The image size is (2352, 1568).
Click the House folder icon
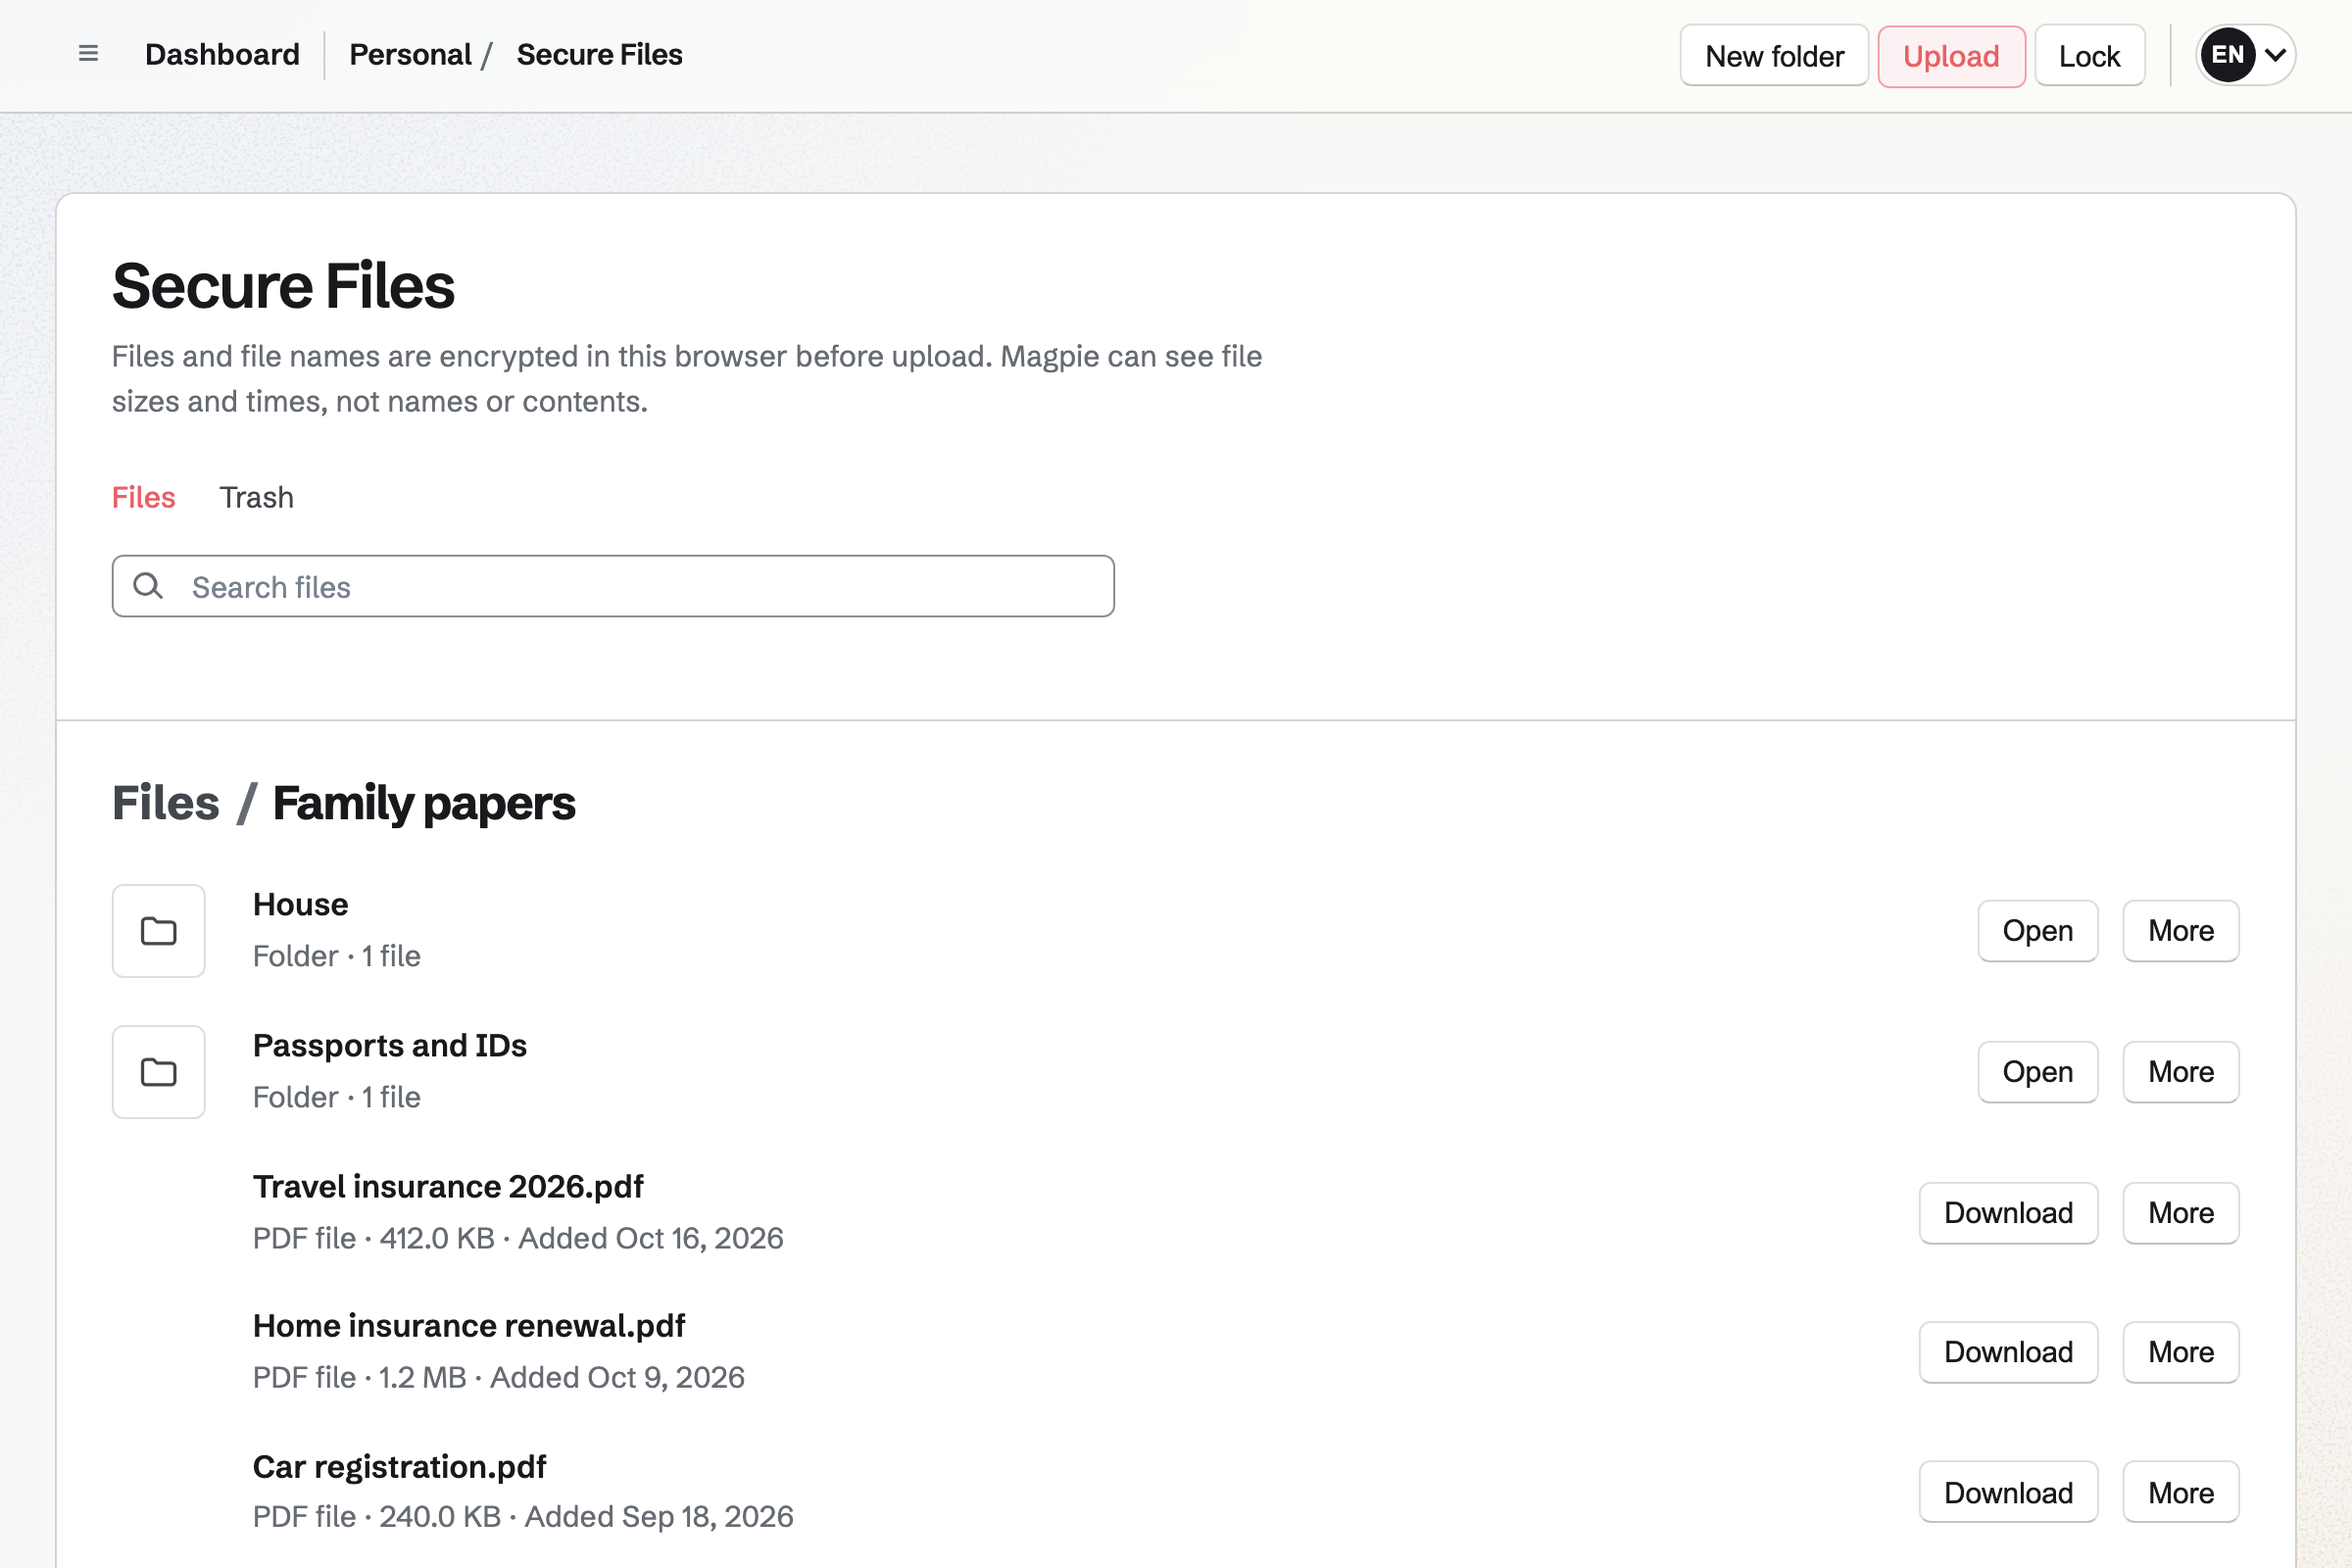coord(158,931)
